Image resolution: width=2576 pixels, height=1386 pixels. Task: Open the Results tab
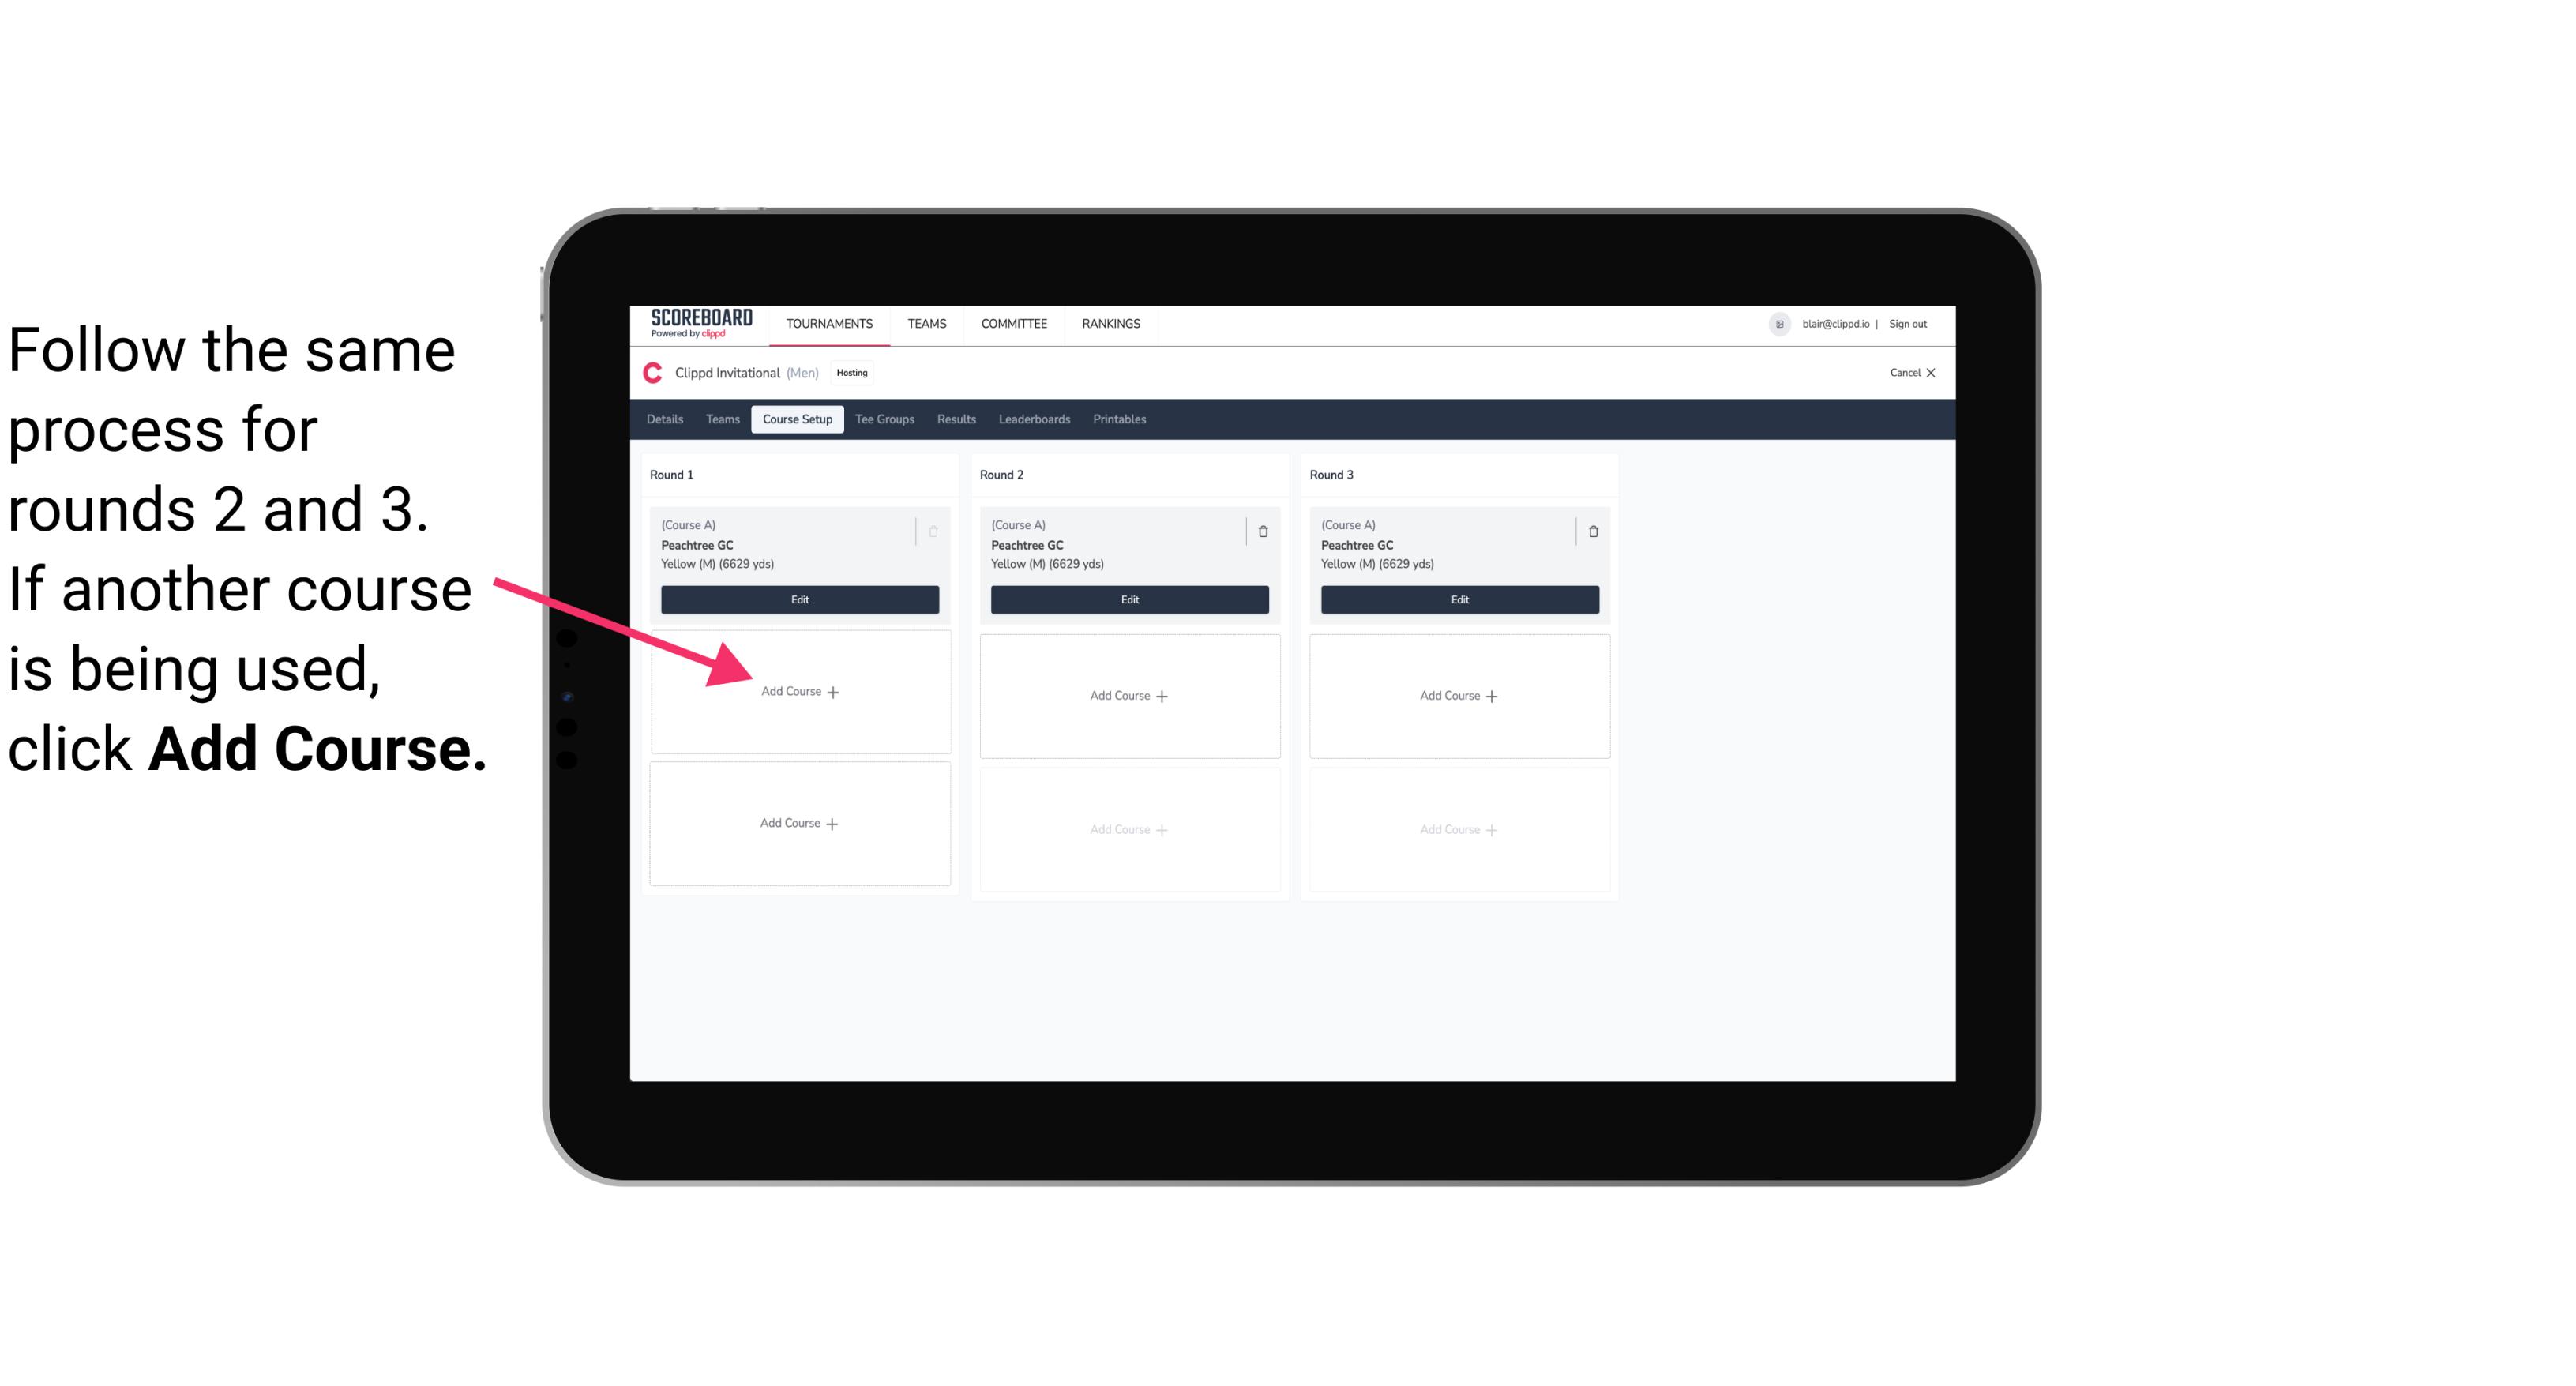pos(956,419)
